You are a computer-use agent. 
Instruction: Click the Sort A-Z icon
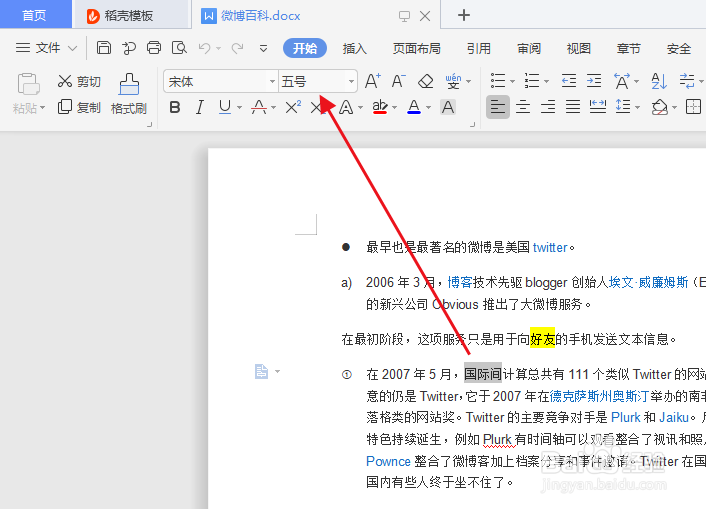click(x=659, y=82)
